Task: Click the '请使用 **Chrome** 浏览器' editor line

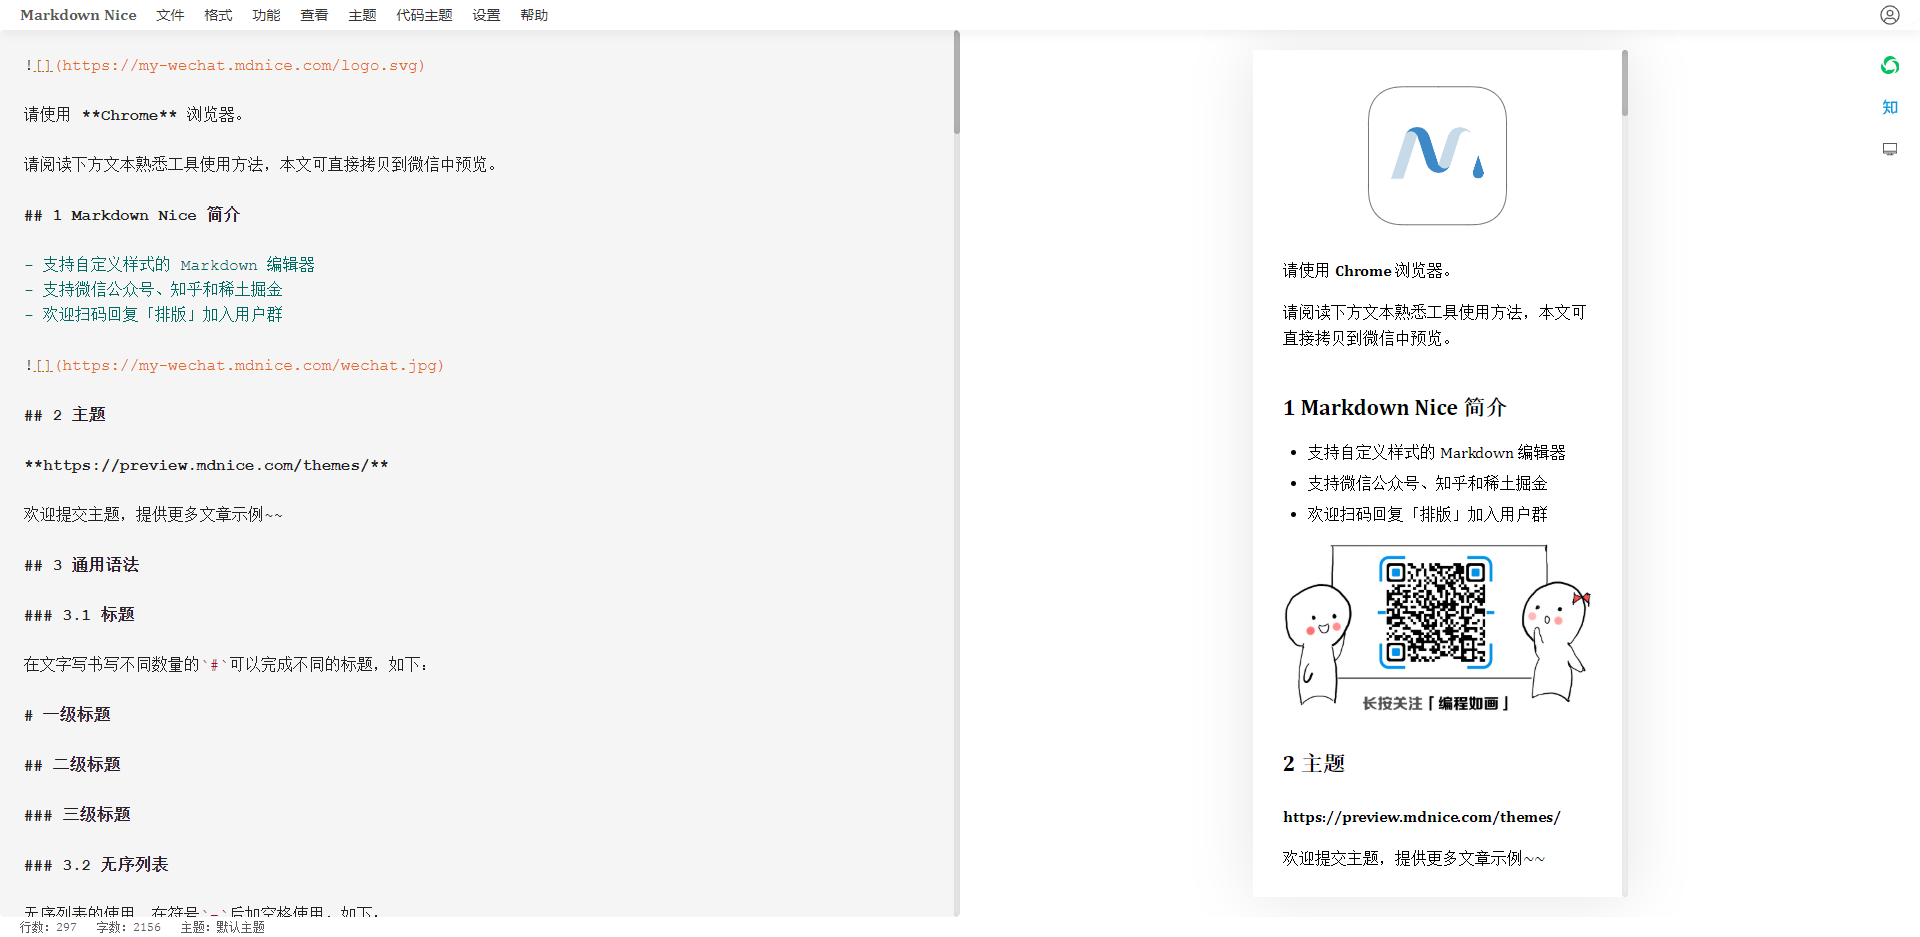Action: coord(134,115)
